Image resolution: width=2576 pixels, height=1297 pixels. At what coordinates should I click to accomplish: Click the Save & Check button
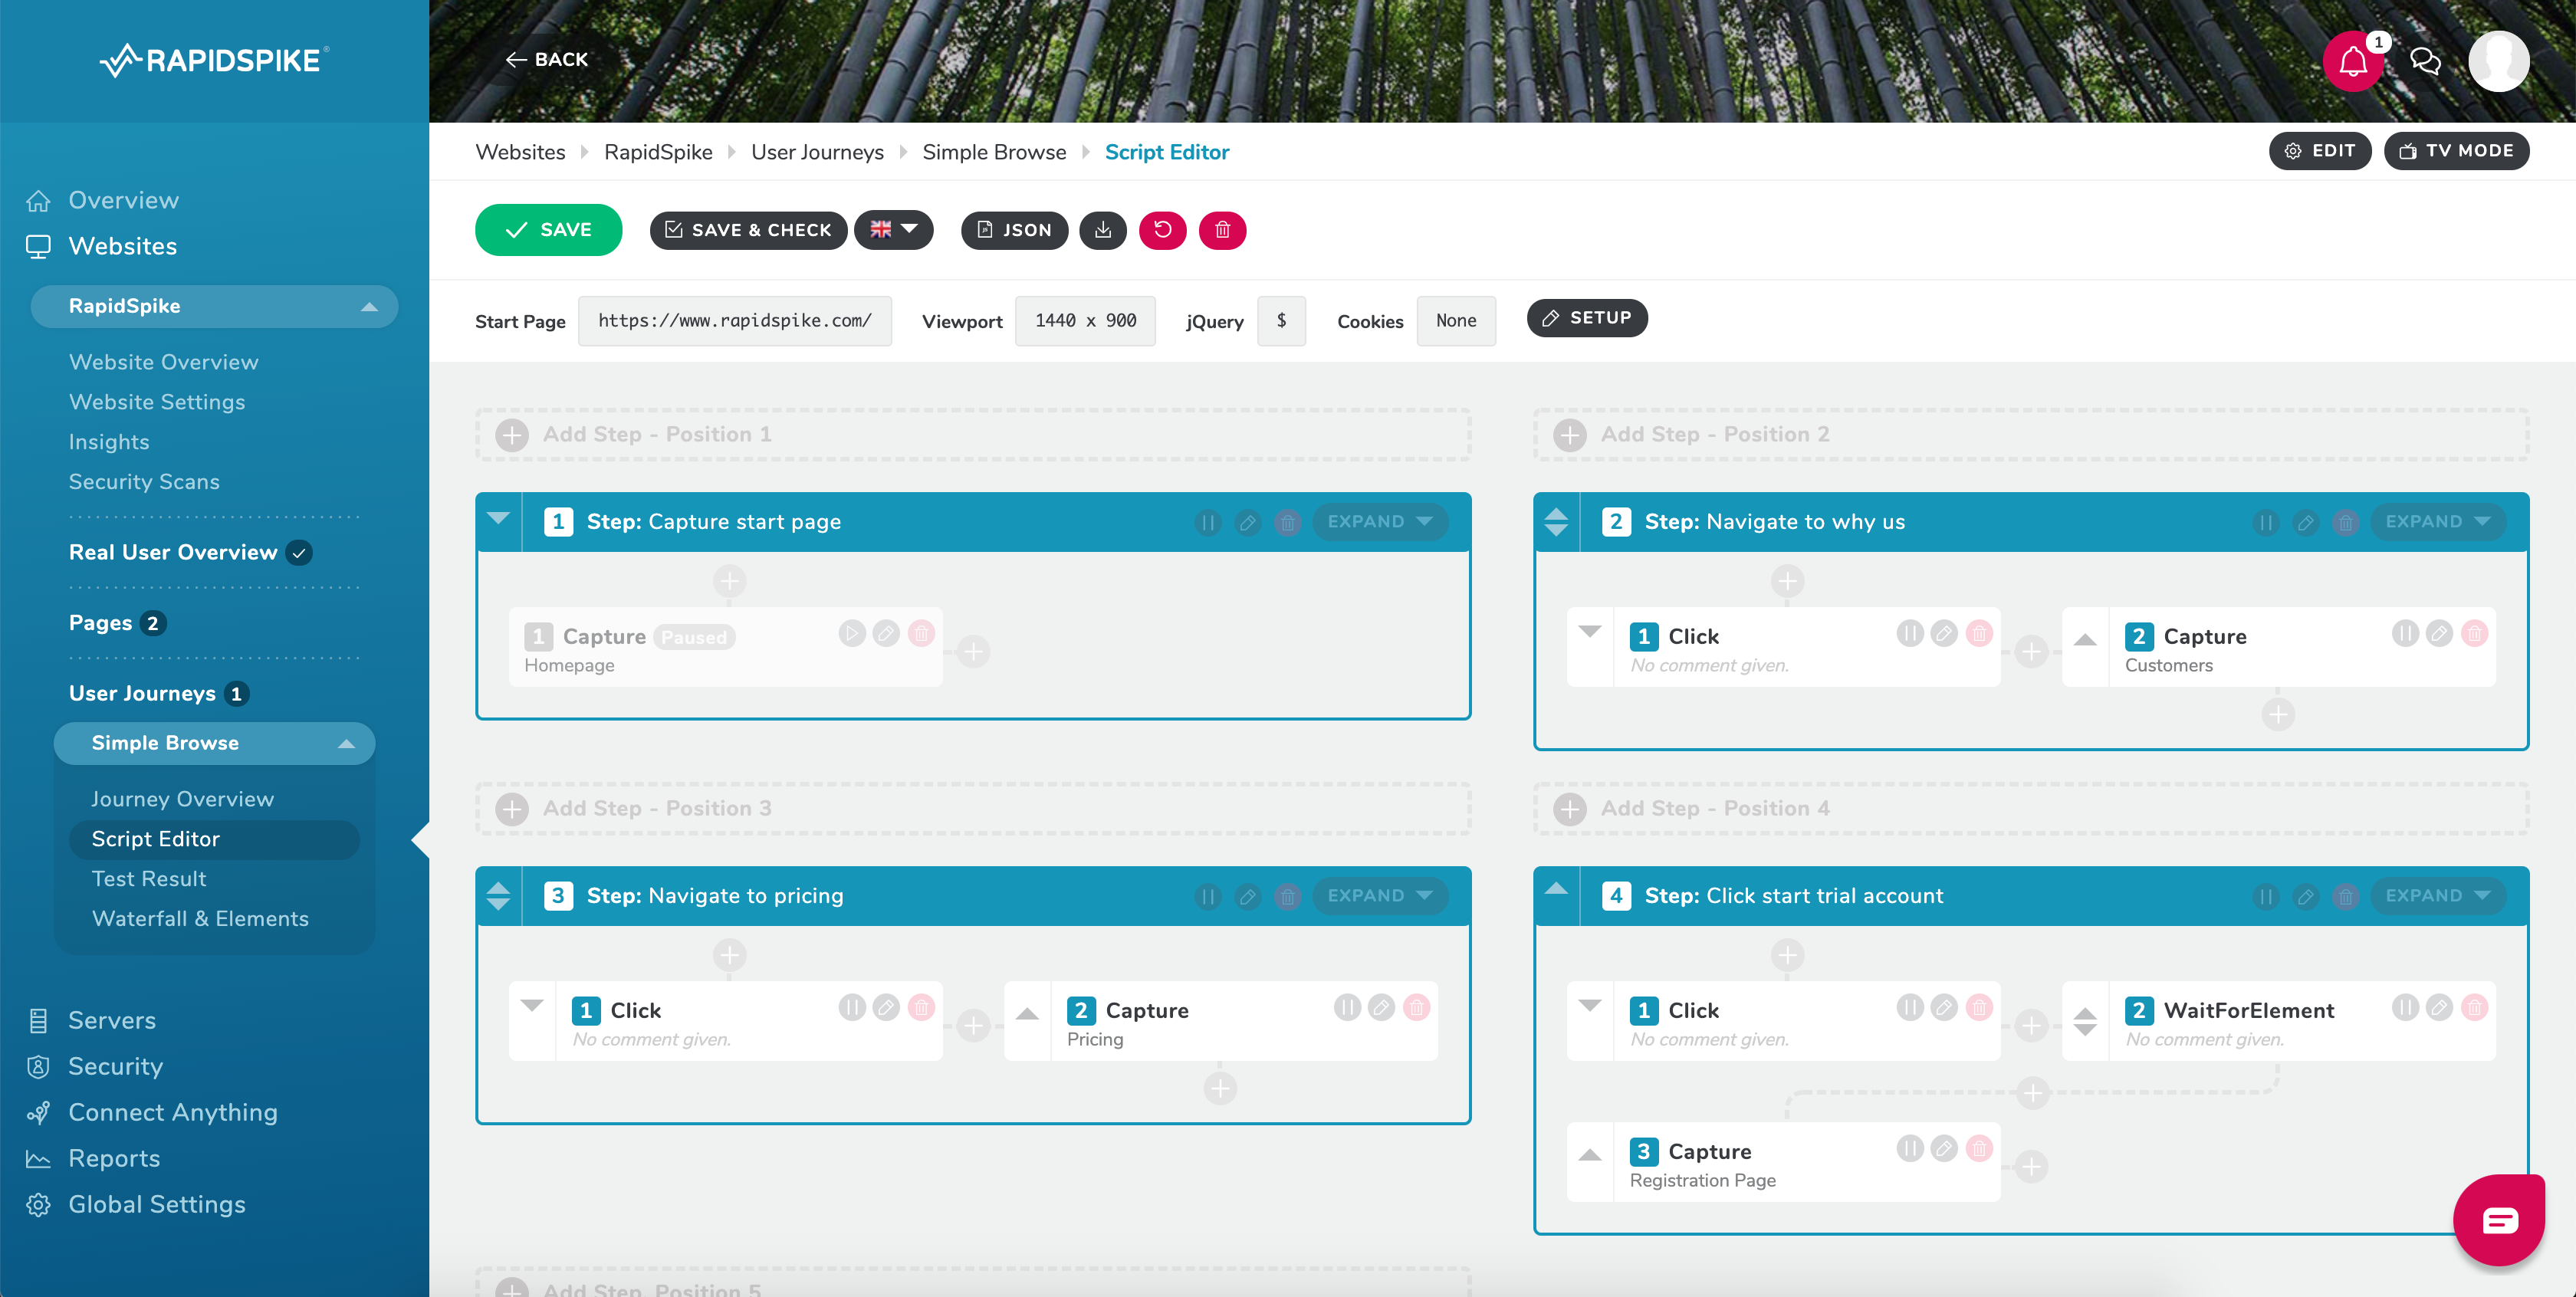tap(748, 230)
